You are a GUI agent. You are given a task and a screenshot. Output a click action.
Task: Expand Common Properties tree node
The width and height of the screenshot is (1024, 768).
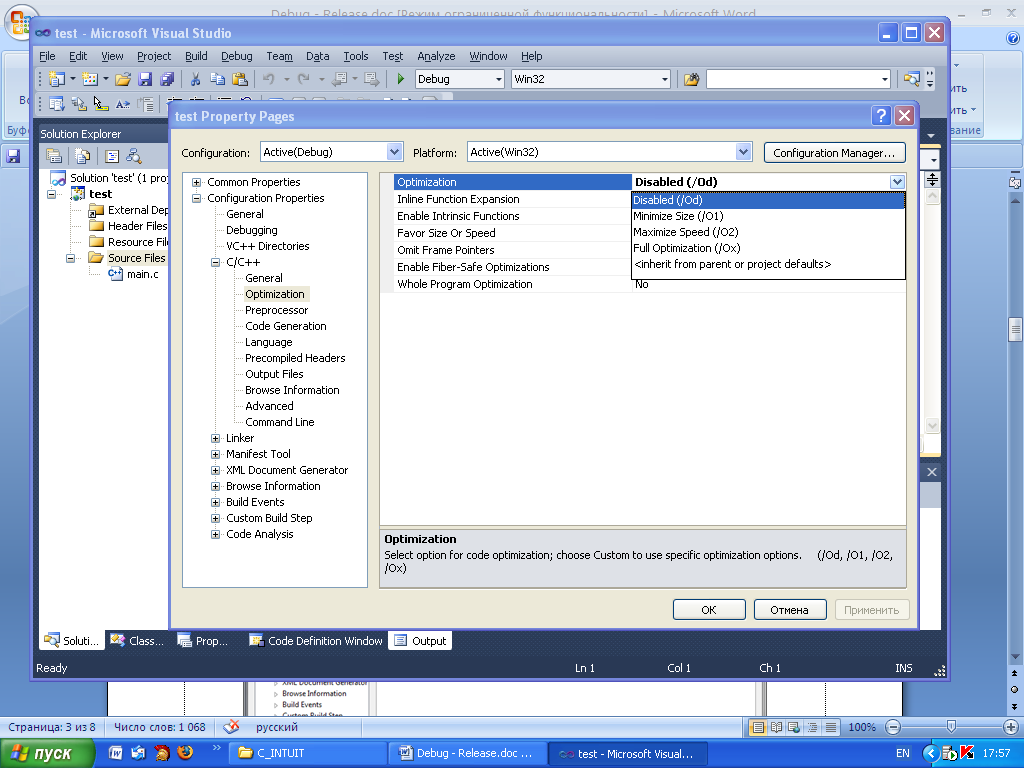pyautogui.click(x=196, y=182)
